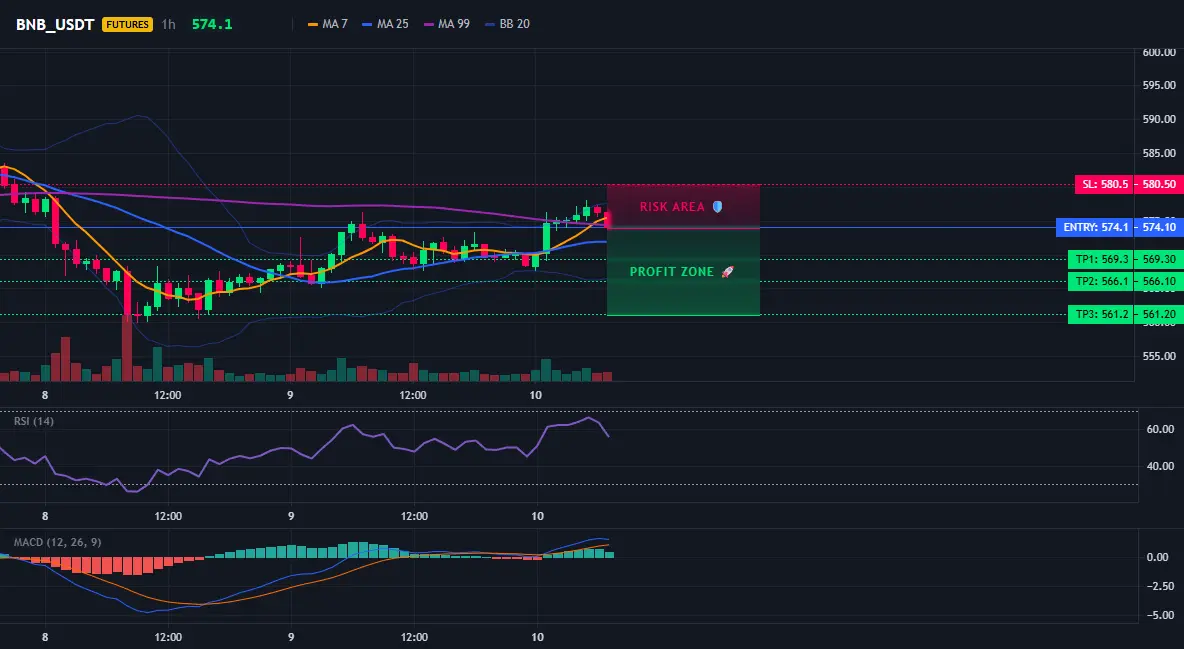Toggle the MA 7 legend item
The height and width of the screenshot is (649, 1184).
328,24
